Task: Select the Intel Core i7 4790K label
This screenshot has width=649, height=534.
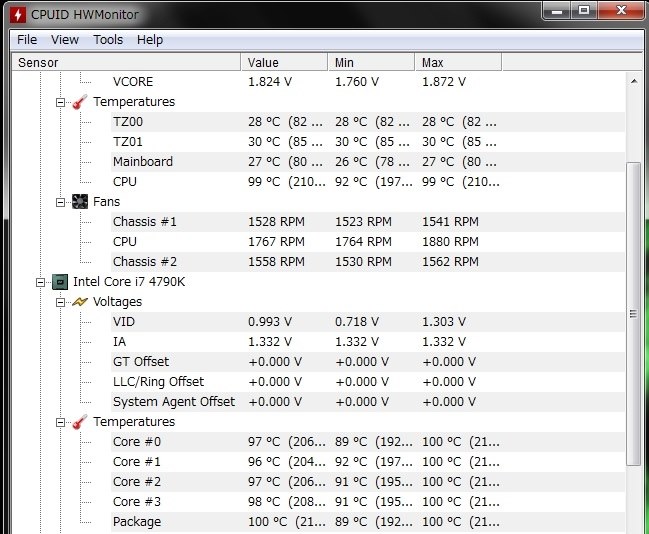Action: (129, 282)
